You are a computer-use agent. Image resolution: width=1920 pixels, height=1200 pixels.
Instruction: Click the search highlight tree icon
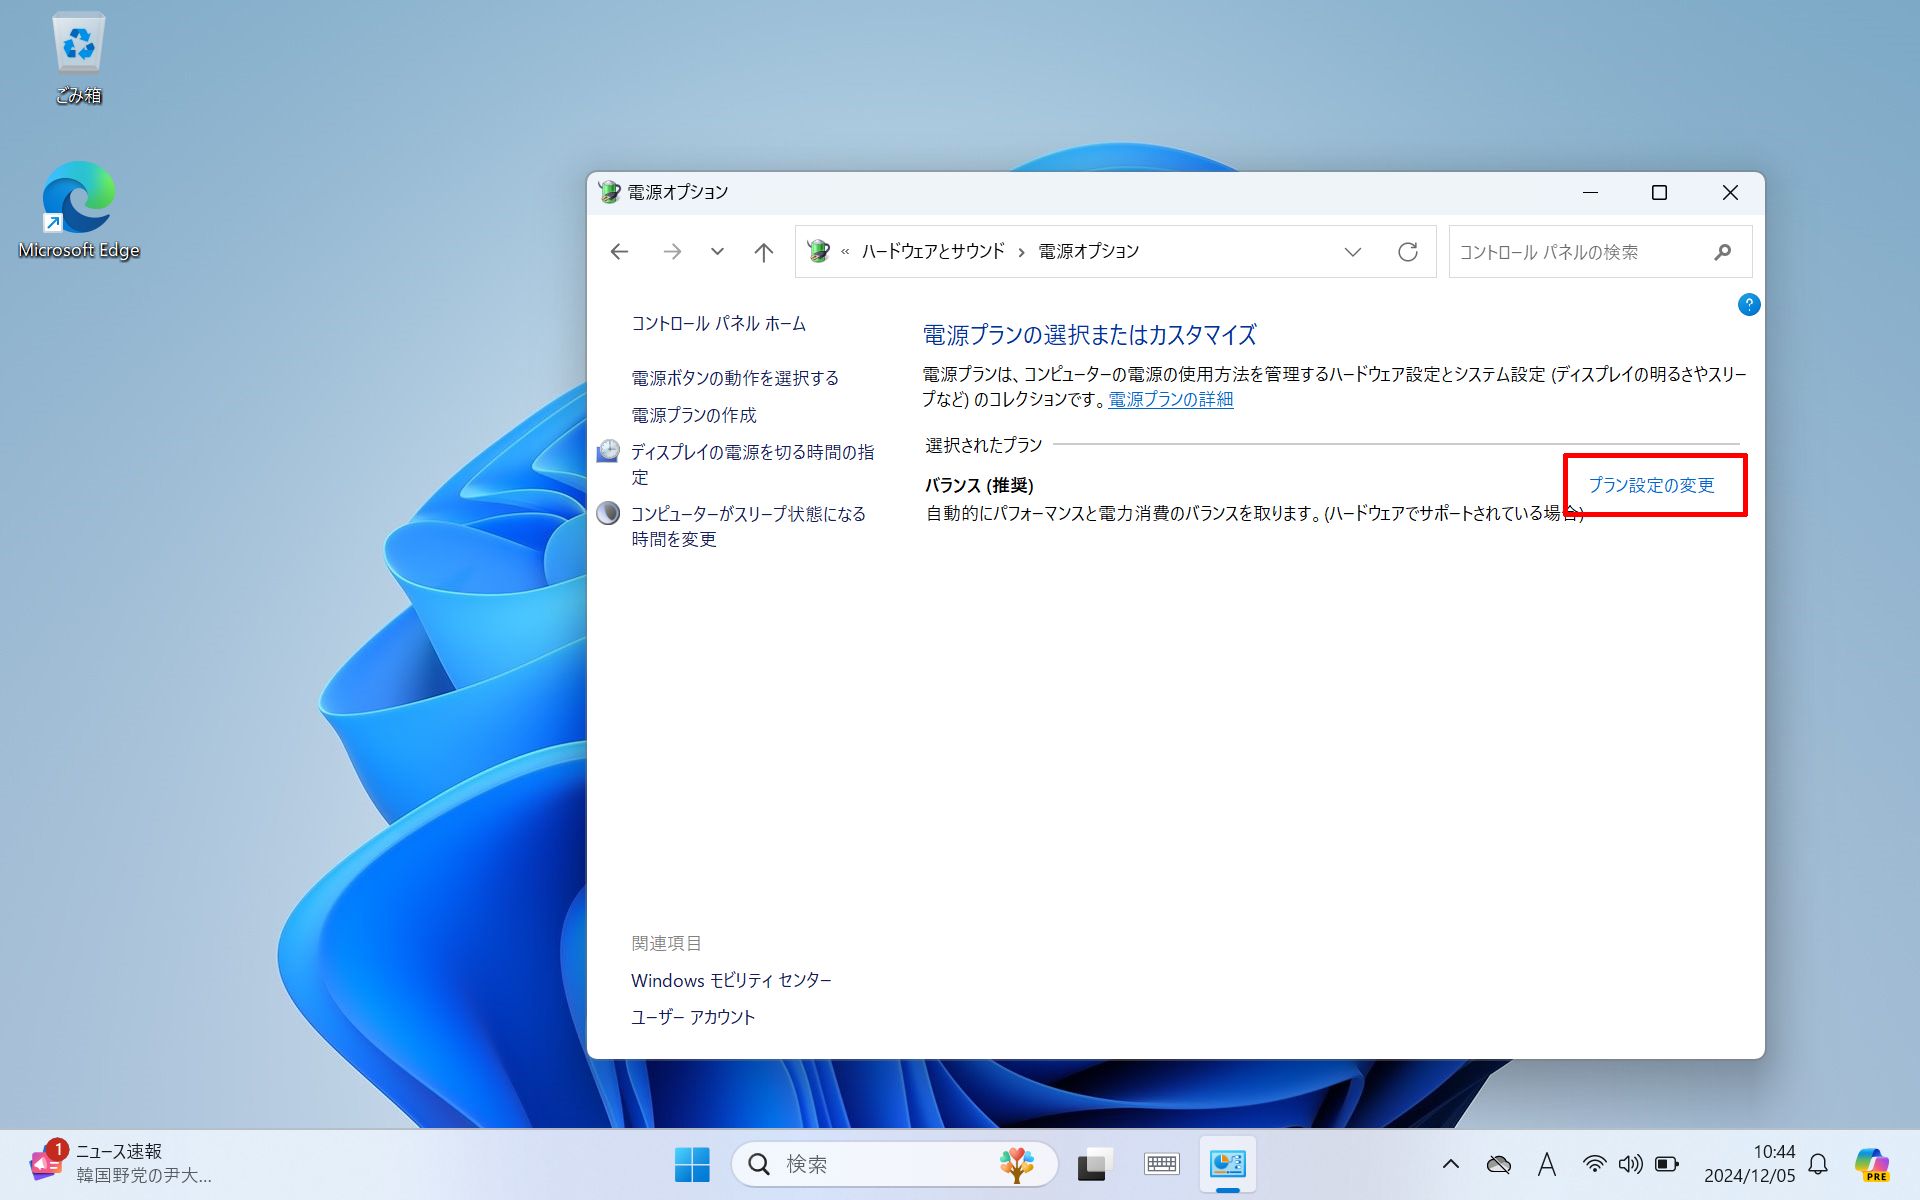click(x=1016, y=1164)
